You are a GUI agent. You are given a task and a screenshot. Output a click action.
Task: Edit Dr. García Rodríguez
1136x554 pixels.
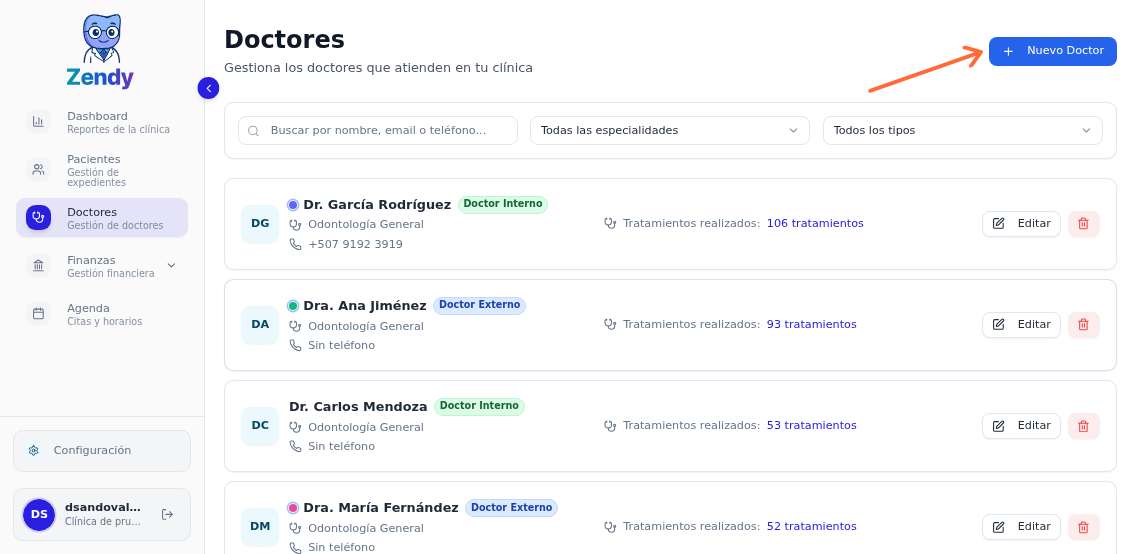pyautogui.click(x=1021, y=224)
